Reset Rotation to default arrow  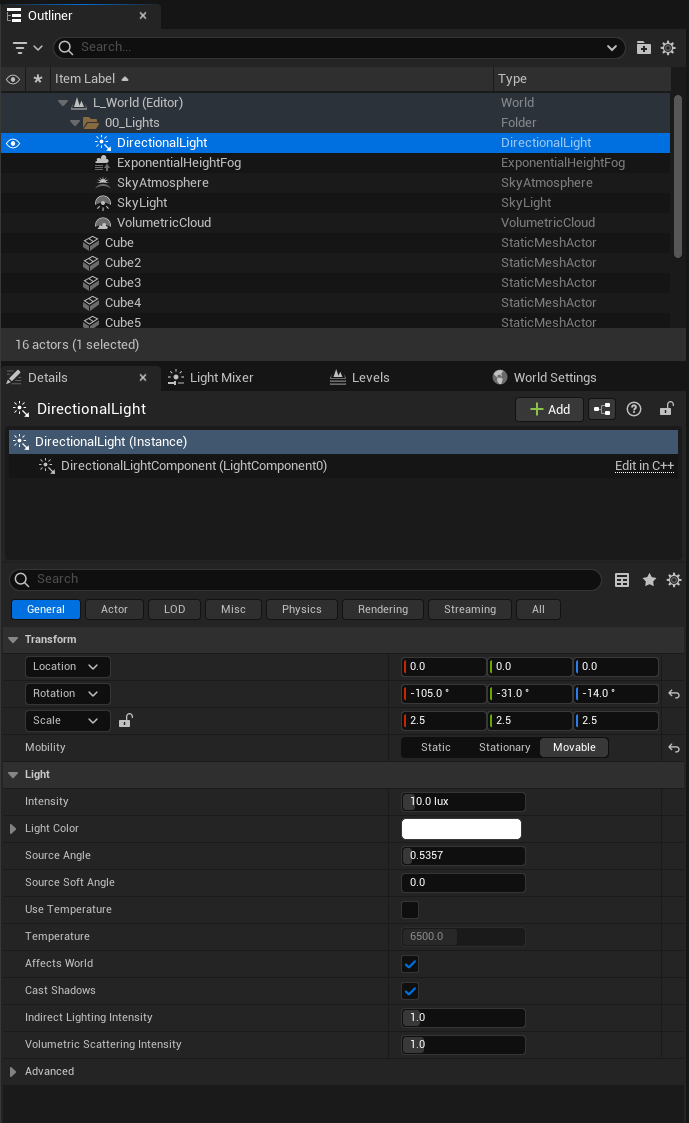[674, 694]
